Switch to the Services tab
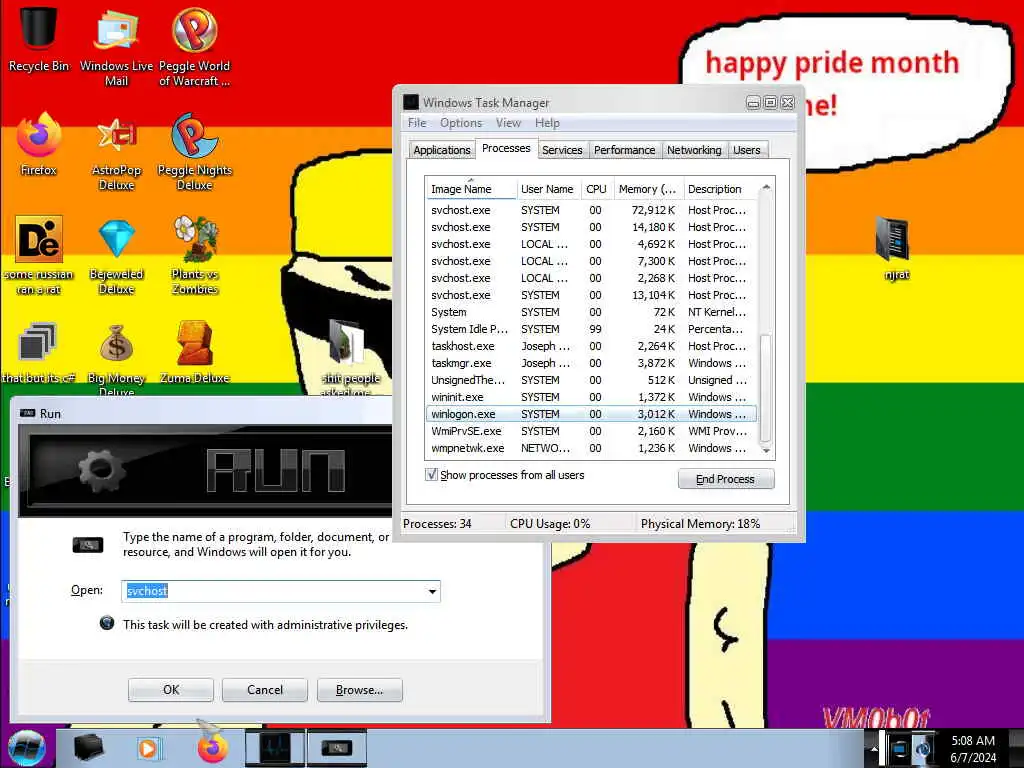The image size is (1024, 768). tap(562, 150)
